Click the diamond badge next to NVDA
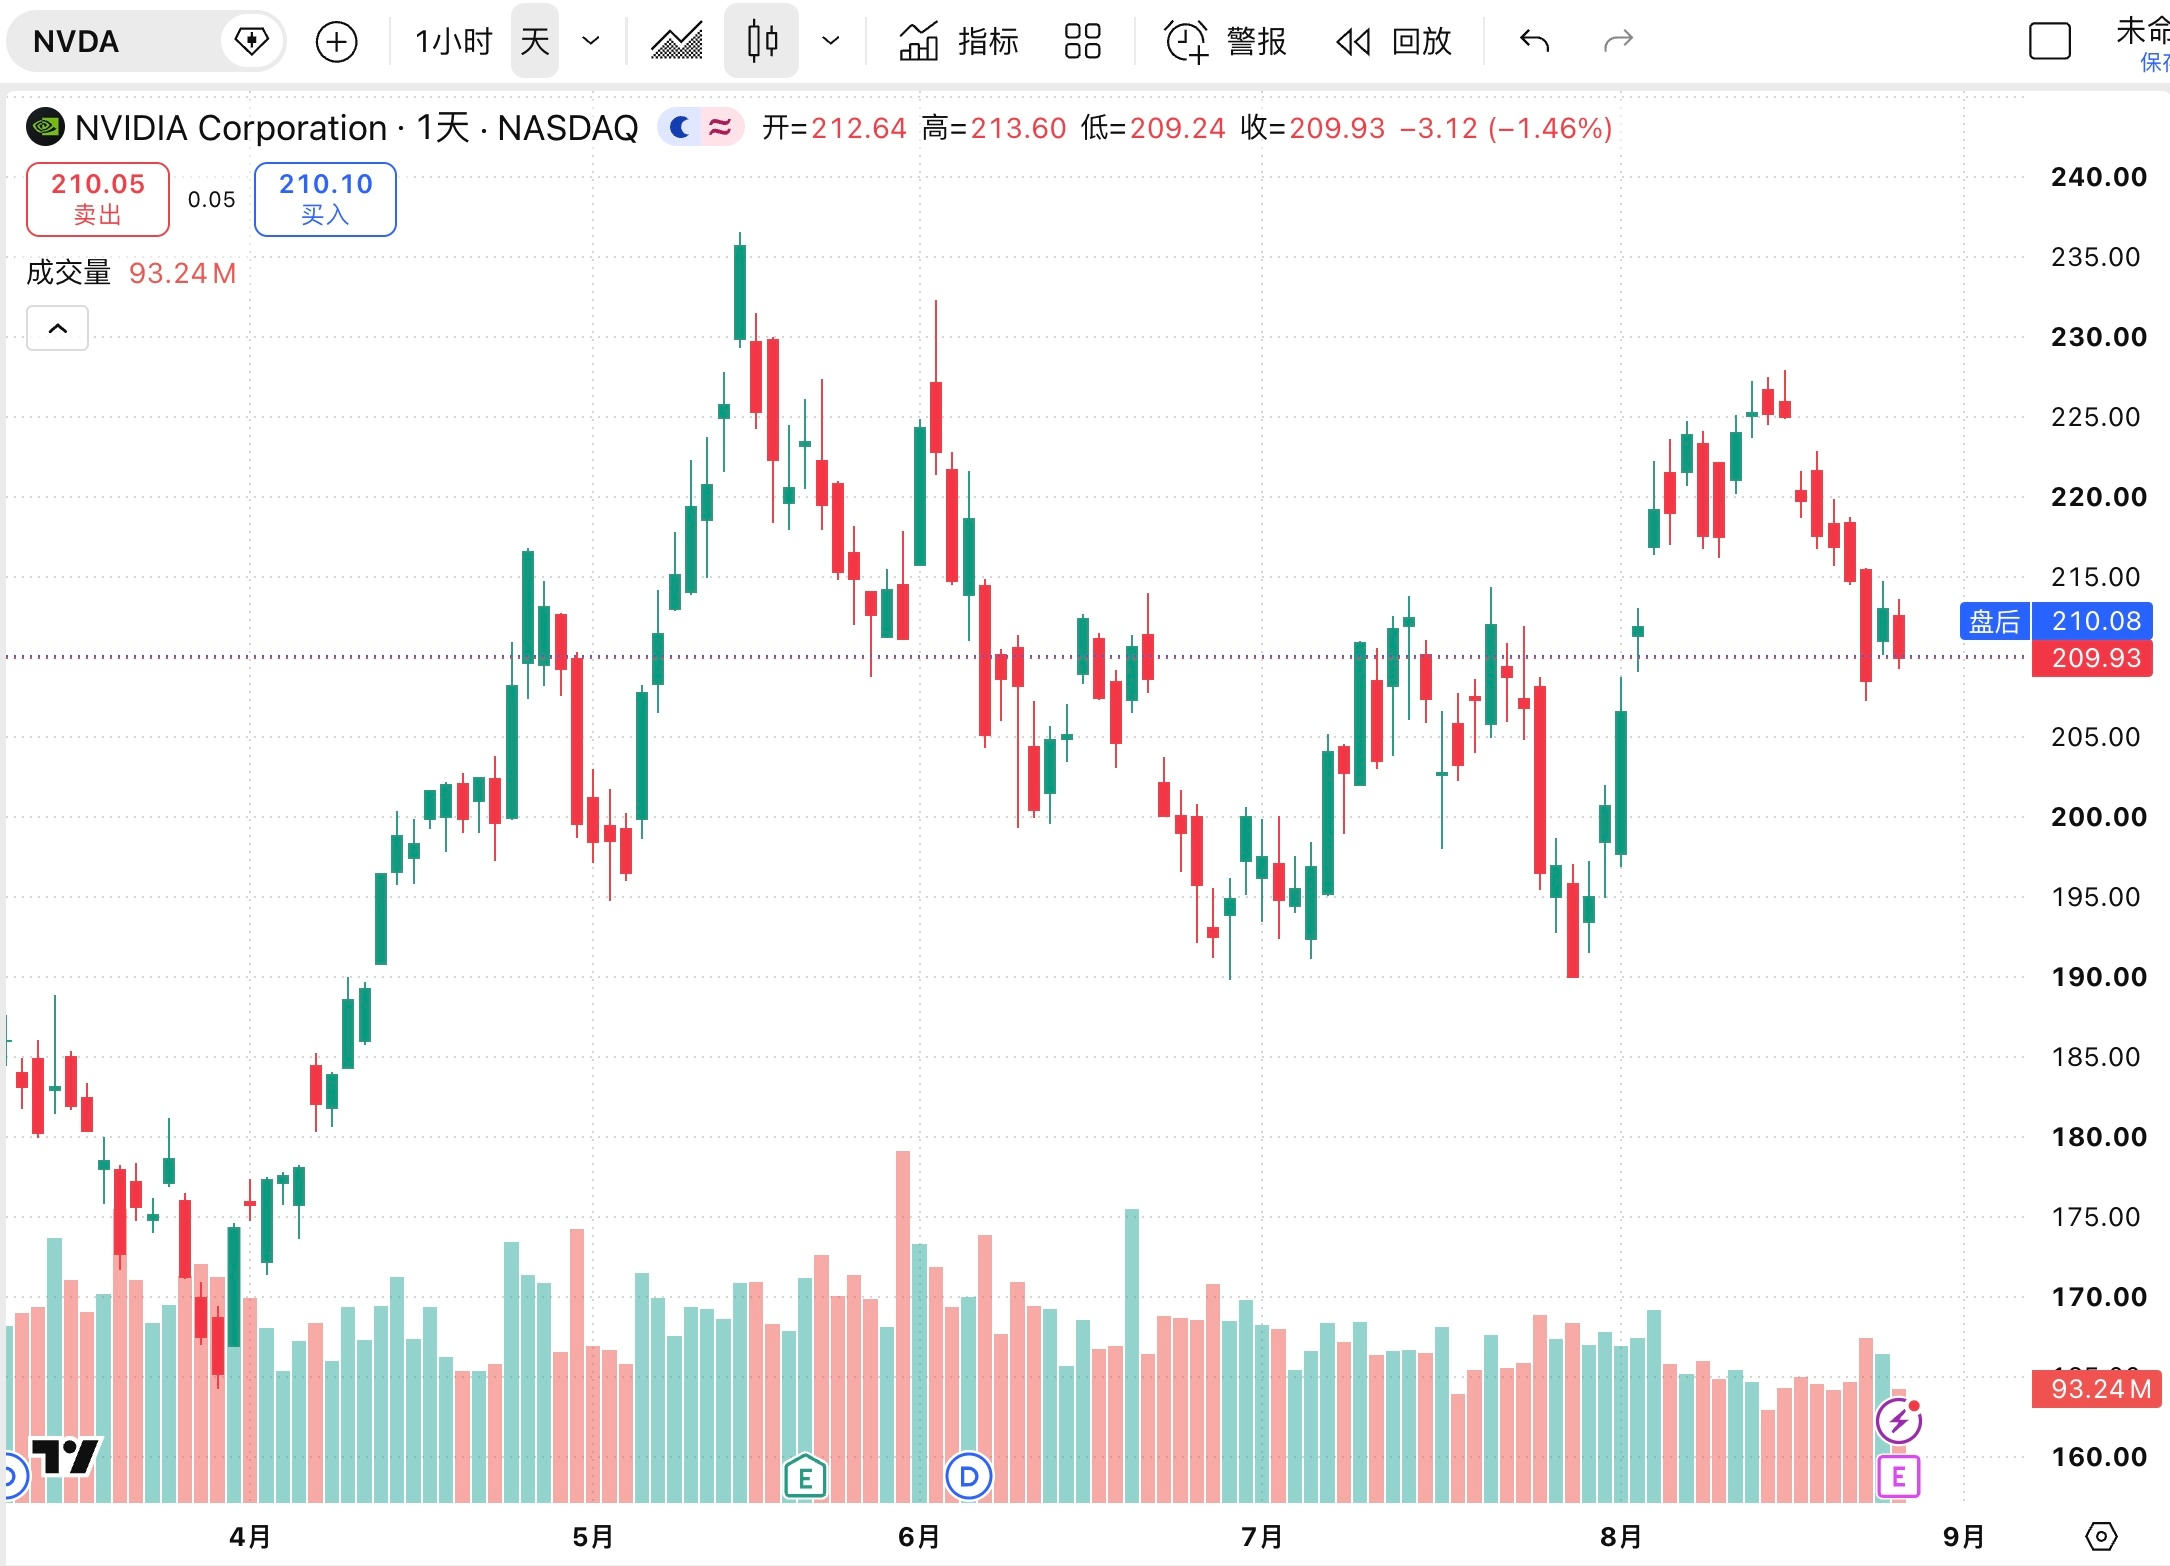The height and width of the screenshot is (1566, 2170). tap(251, 42)
